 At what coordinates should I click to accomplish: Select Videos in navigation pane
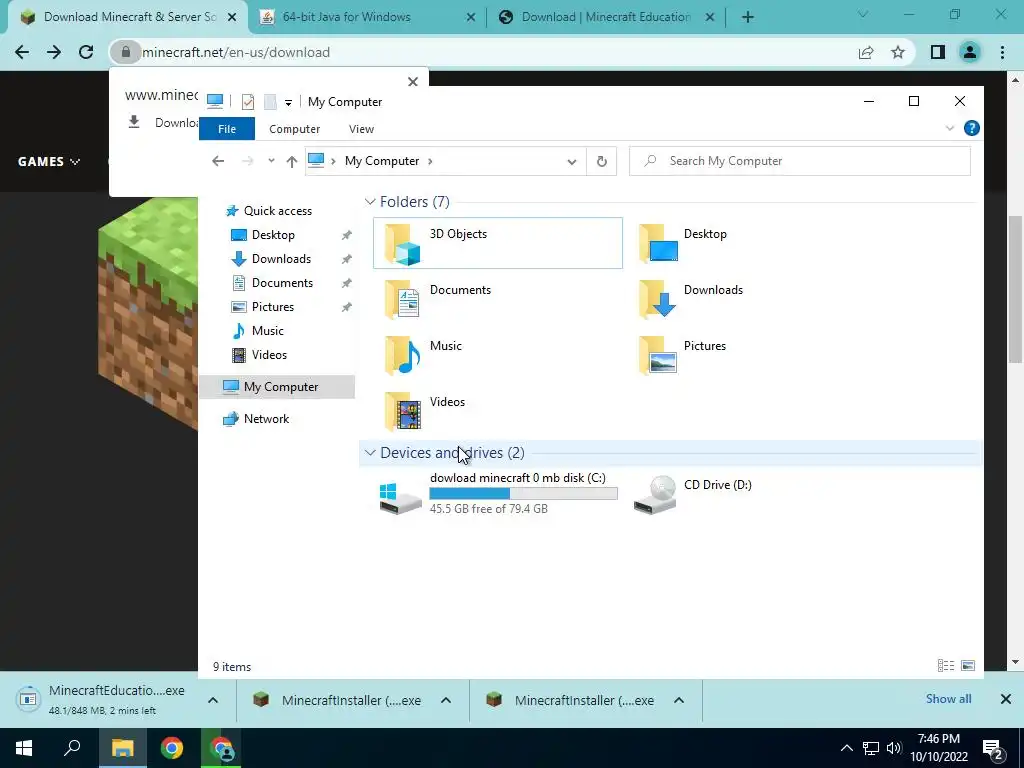pyautogui.click(x=260, y=355)
